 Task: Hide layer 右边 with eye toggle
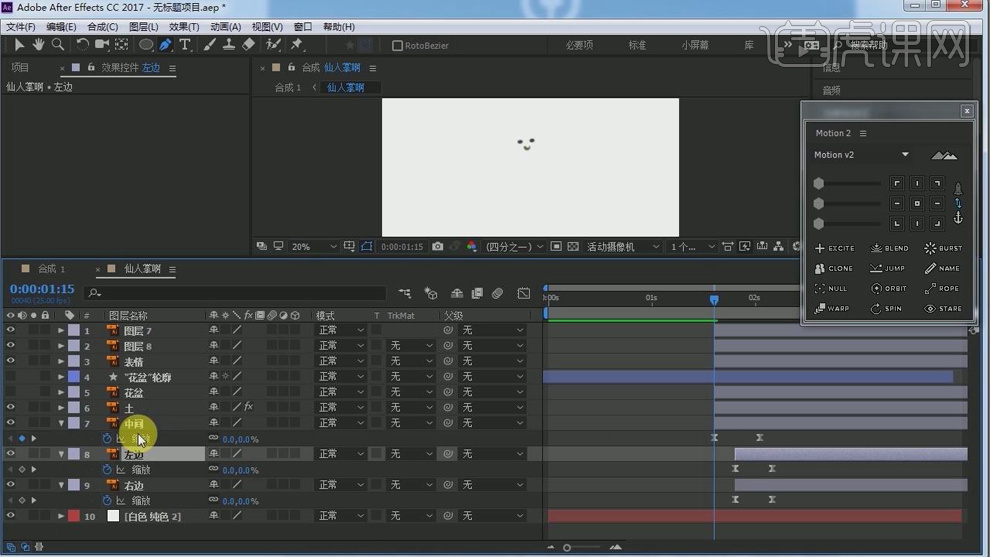coord(11,484)
